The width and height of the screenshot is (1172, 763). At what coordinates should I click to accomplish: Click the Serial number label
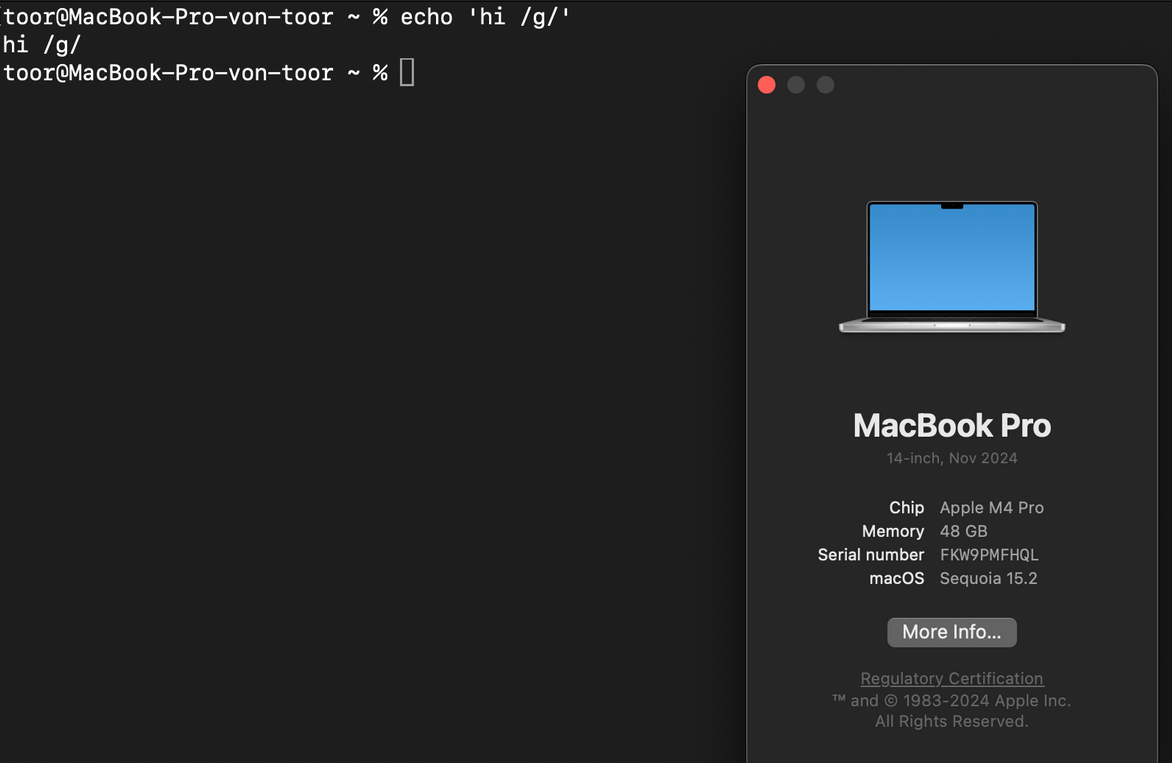[x=870, y=555]
